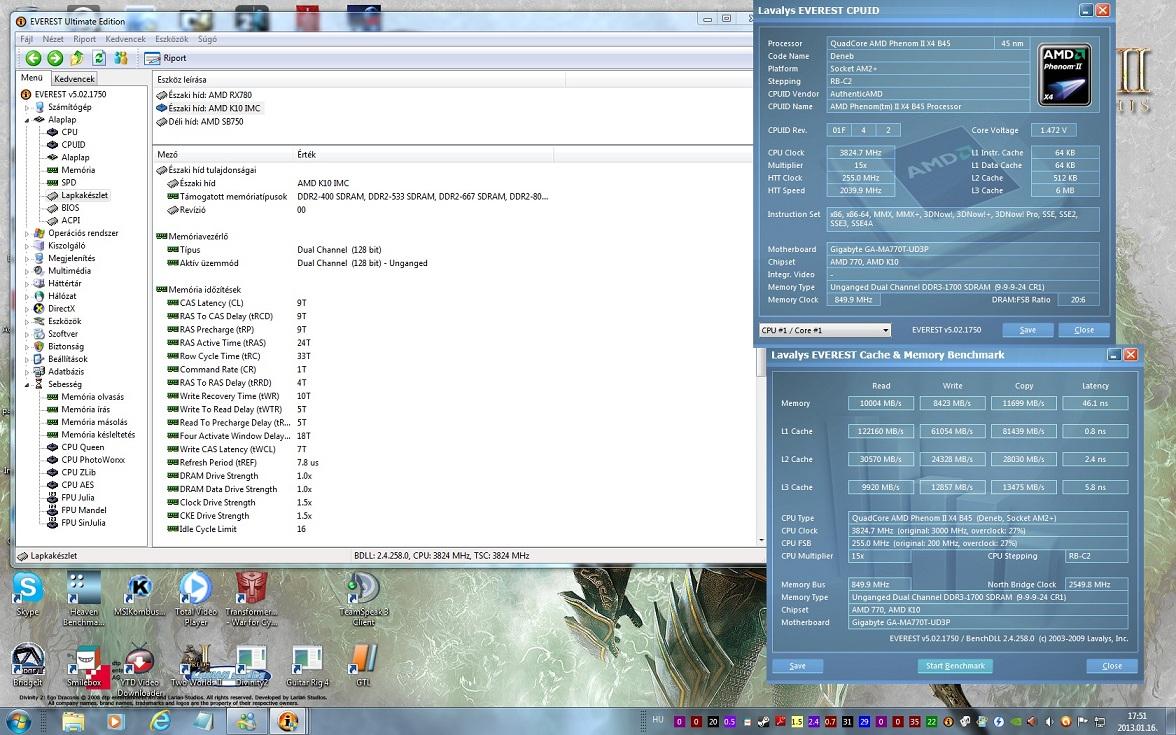The image size is (1176, 735).
Task: Open the users icon in the EVEREST toolbar
Action: 121,58
